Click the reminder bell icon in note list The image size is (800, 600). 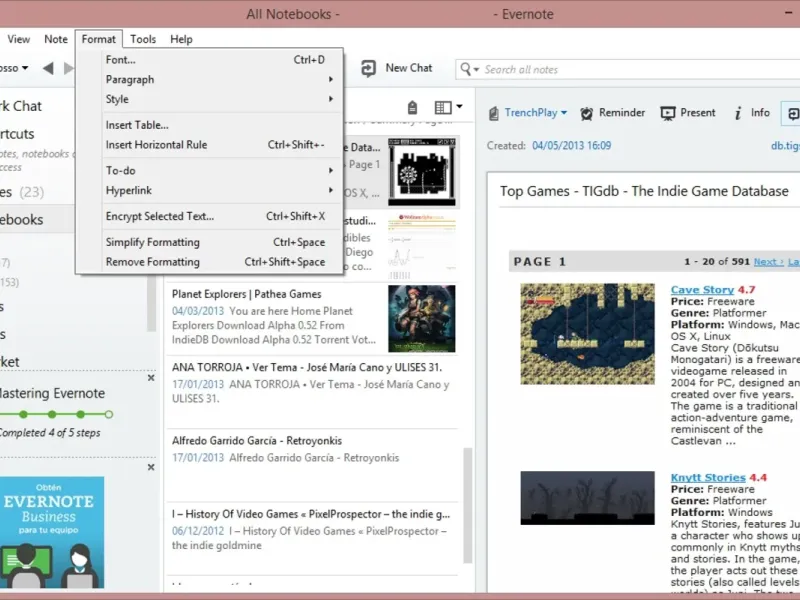click(x=412, y=108)
